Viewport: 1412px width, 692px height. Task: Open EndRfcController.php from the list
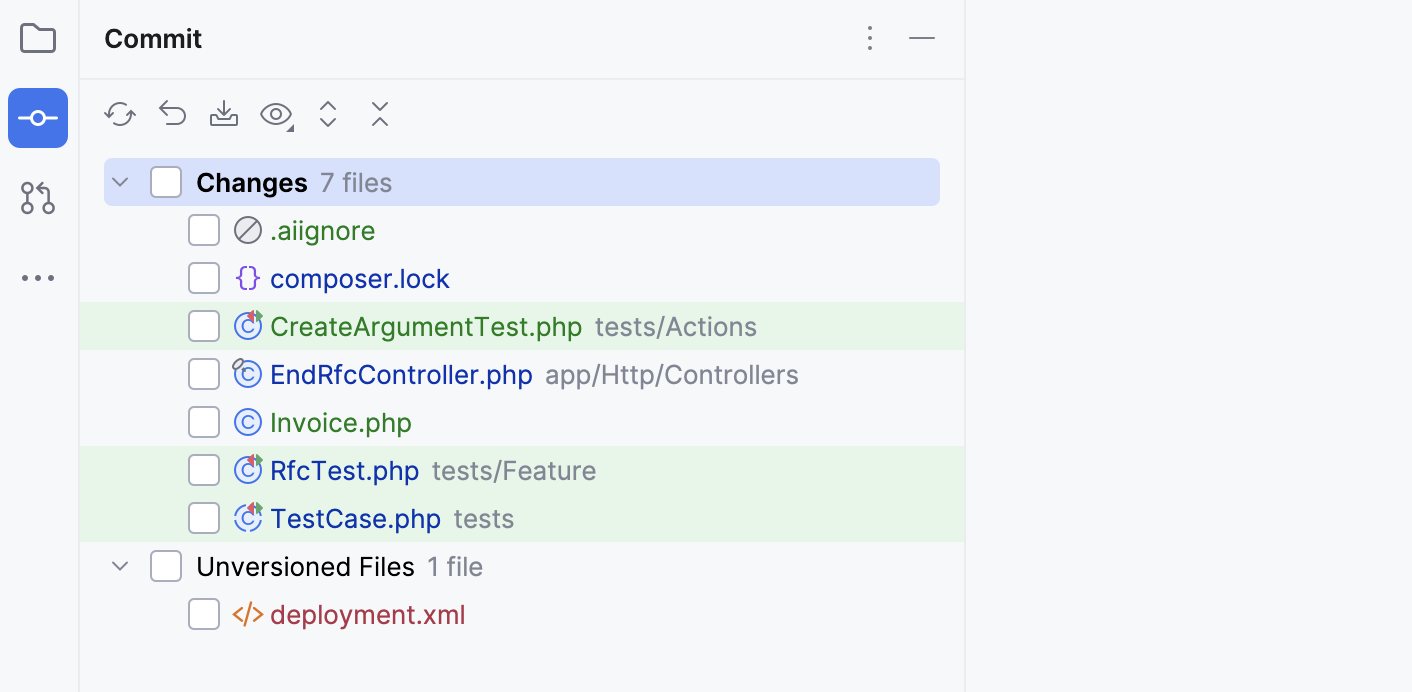pos(401,374)
